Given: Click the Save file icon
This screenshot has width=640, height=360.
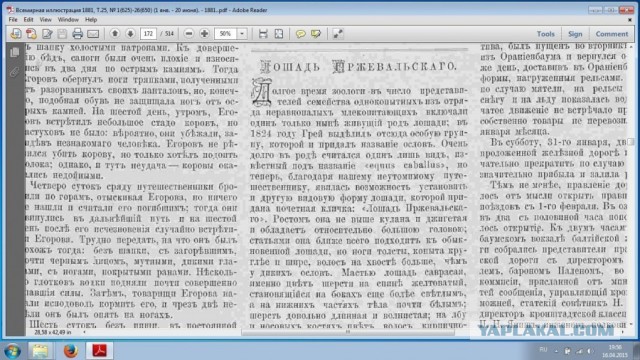Looking at the screenshot, I should click(62, 34).
